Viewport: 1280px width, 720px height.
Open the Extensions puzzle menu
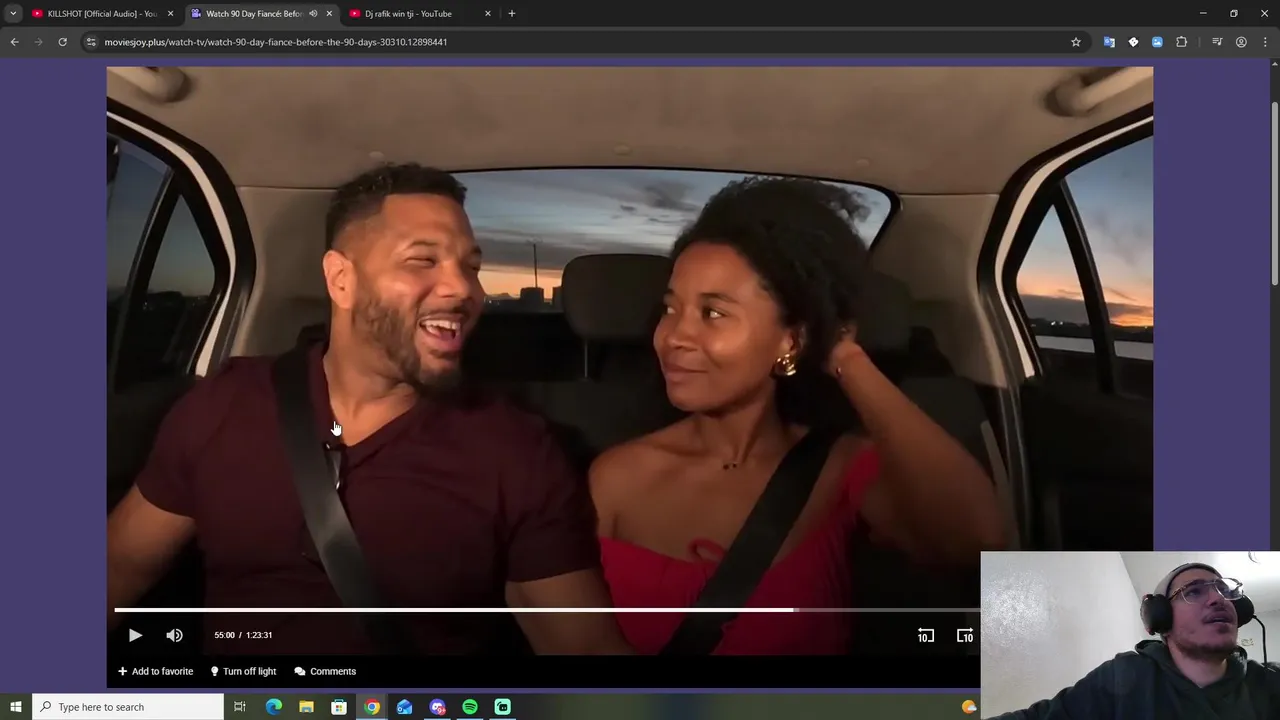click(x=1182, y=42)
